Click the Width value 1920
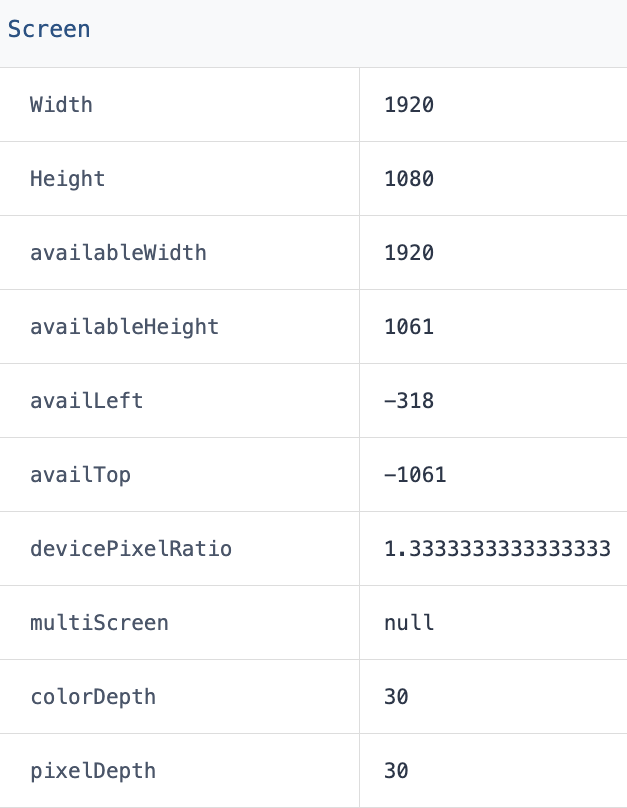The height and width of the screenshot is (808, 627). pos(409,105)
